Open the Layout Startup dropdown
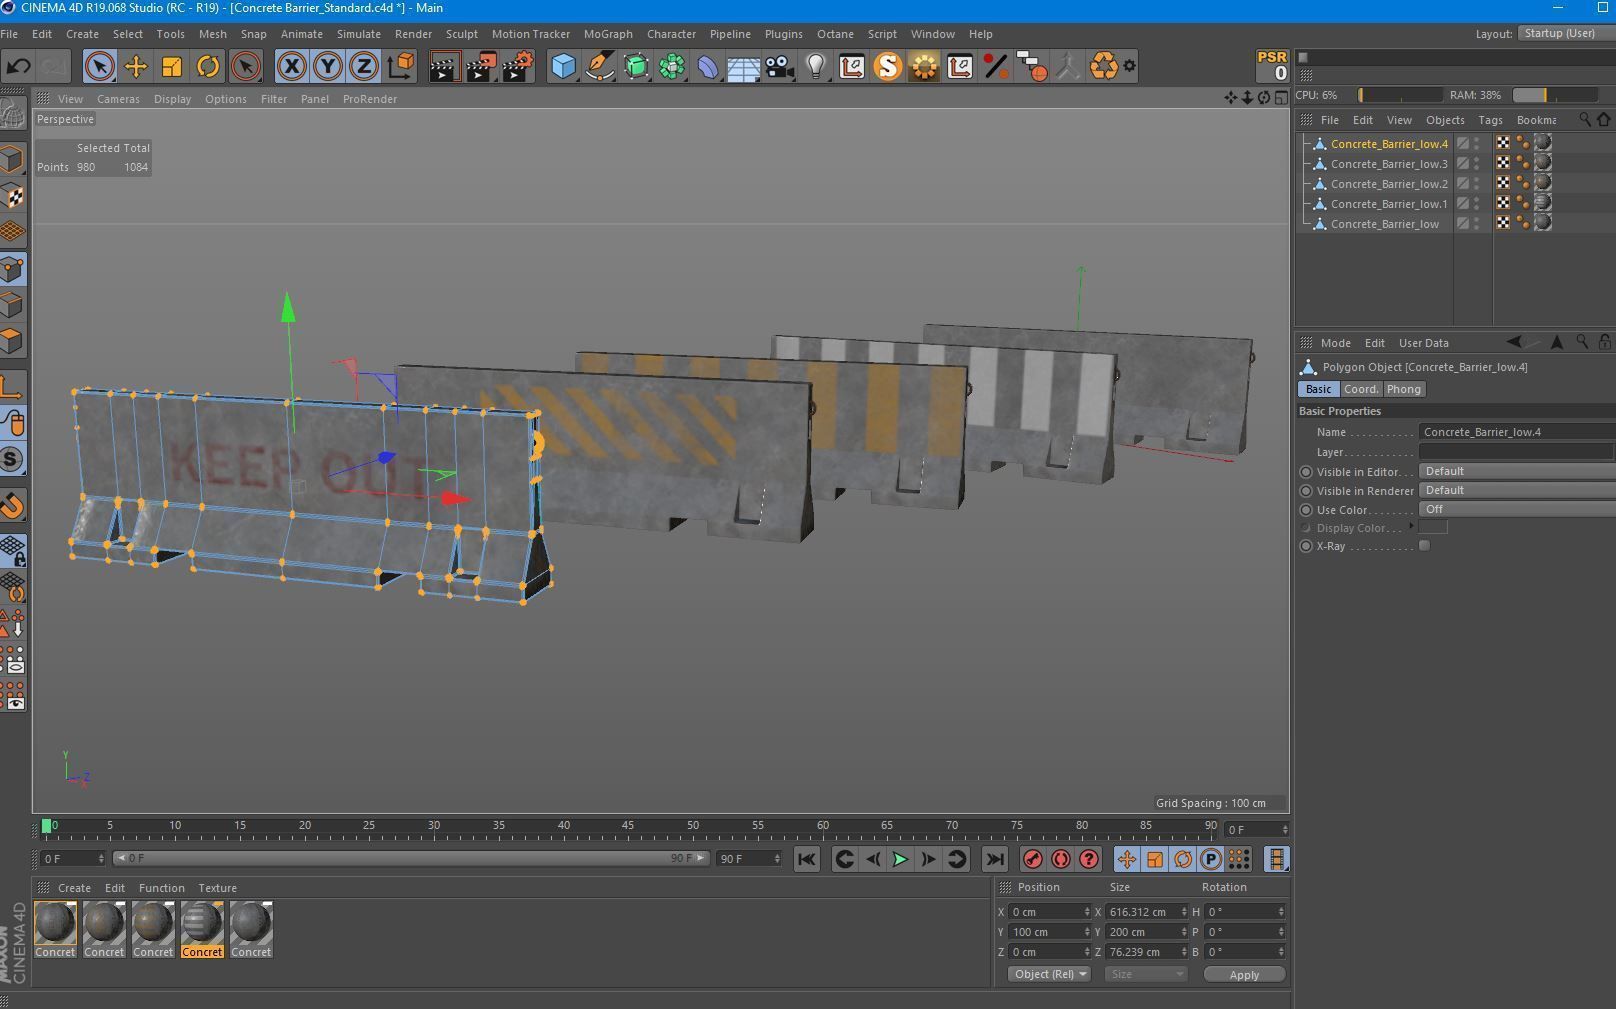This screenshot has height=1009, width=1616. pyautogui.click(x=1566, y=34)
